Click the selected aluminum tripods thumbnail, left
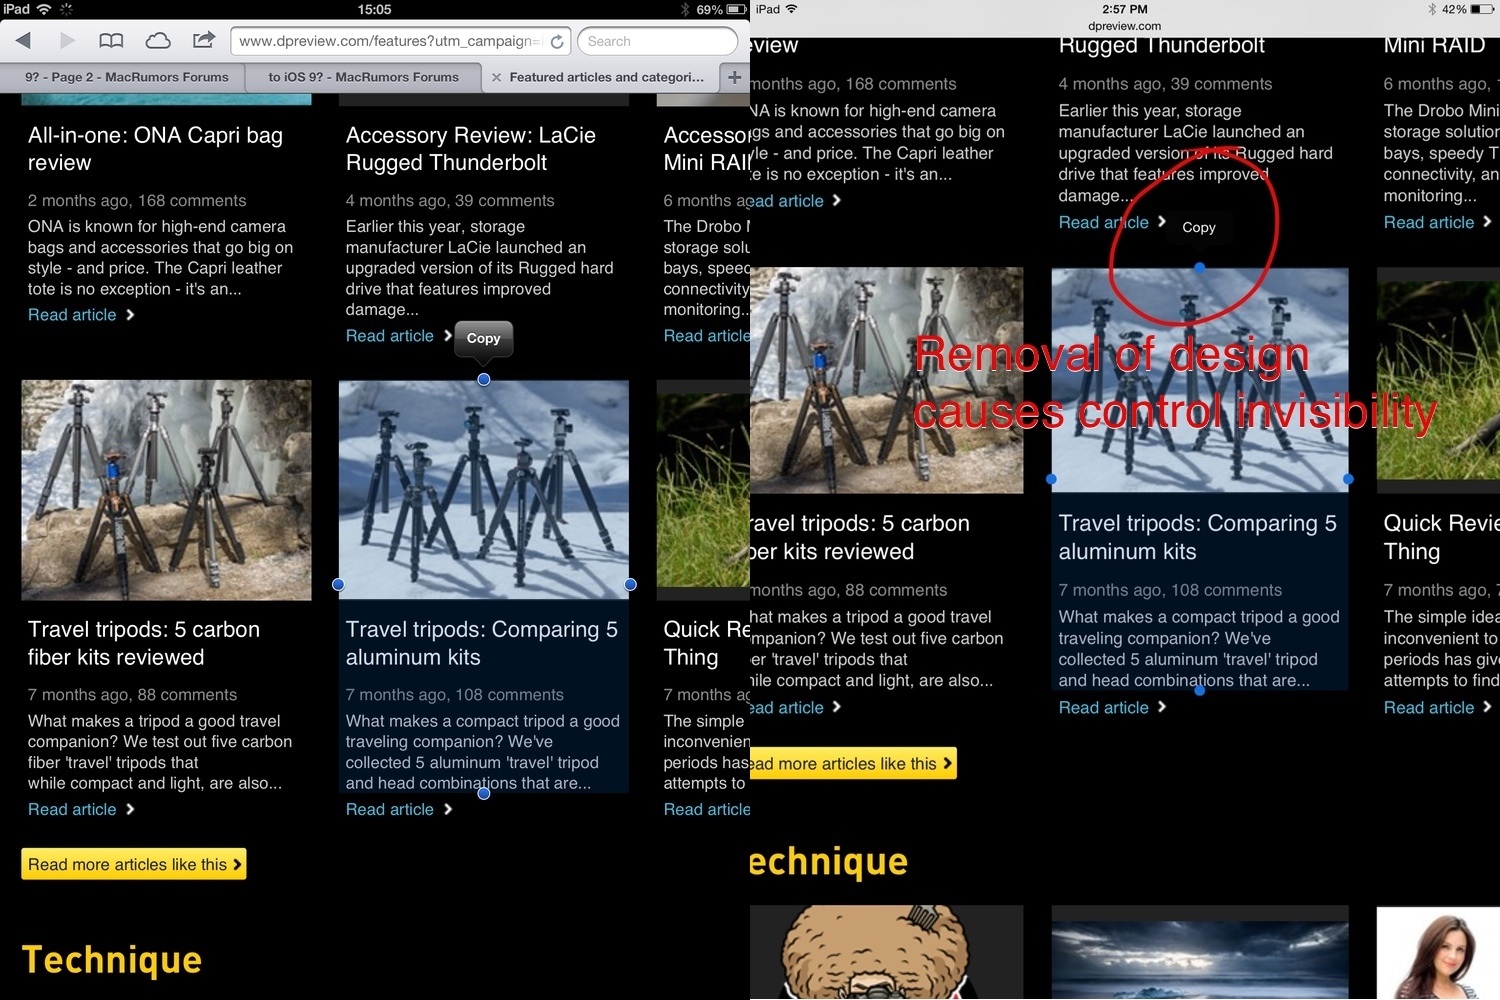Viewport: 1500px width, 1000px height. tap(484, 490)
